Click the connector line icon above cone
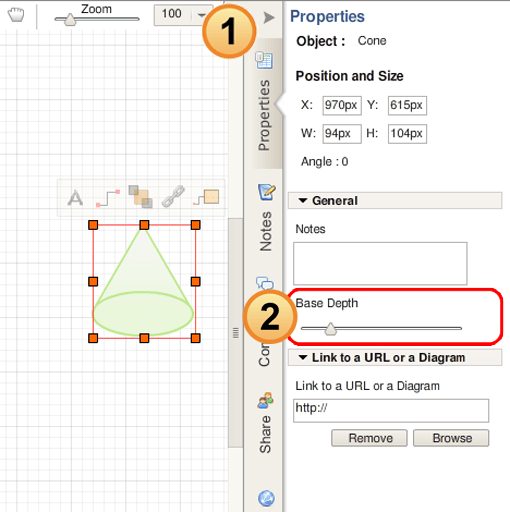This screenshot has height=512, width=510. tap(108, 198)
